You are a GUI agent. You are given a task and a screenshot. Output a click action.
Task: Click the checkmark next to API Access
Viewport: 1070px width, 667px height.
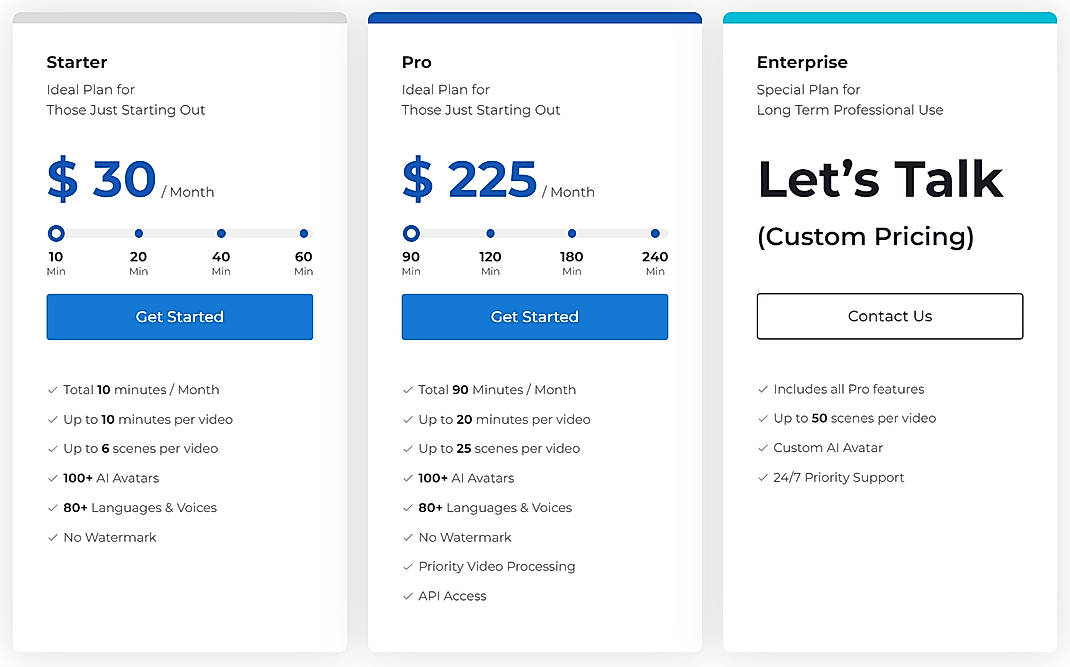(x=408, y=596)
